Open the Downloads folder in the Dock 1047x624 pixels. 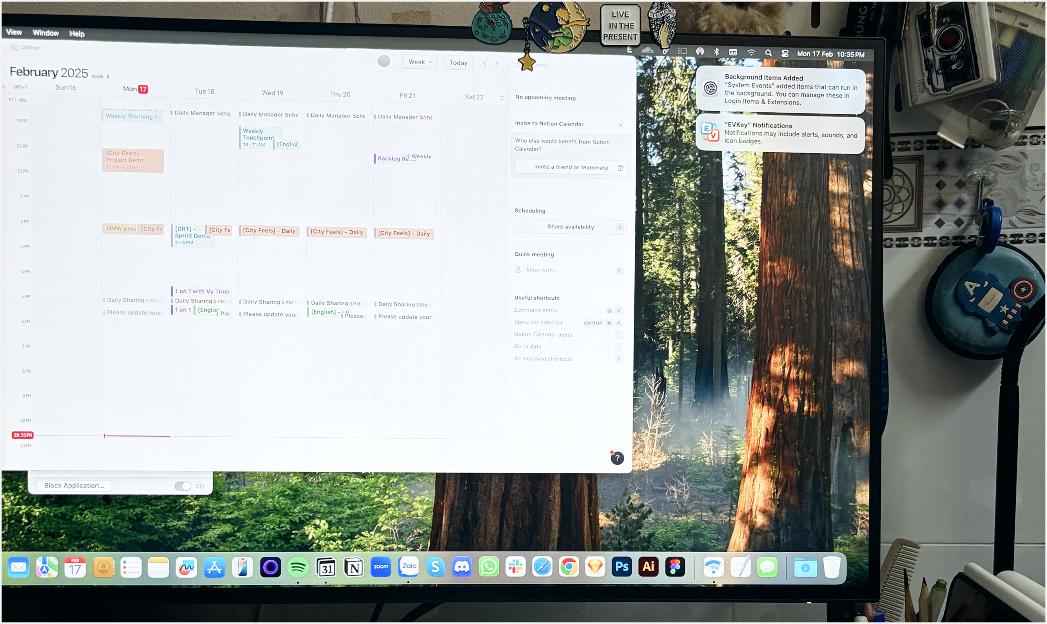pos(805,567)
